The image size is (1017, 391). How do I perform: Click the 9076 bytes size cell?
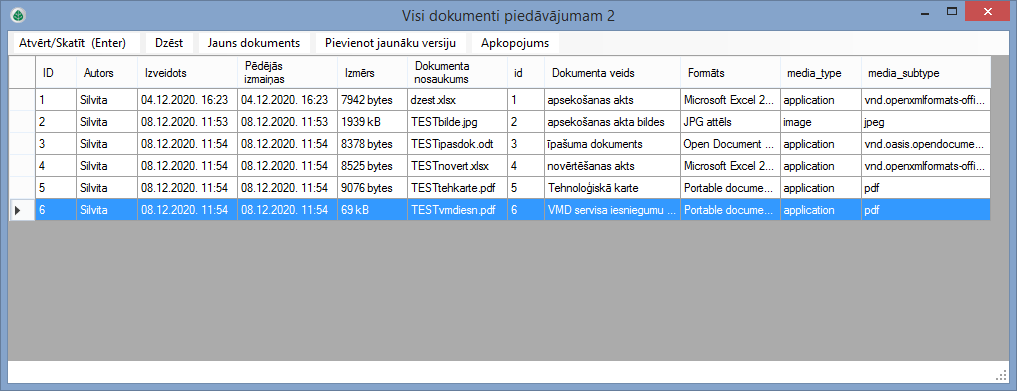coord(372,188)
